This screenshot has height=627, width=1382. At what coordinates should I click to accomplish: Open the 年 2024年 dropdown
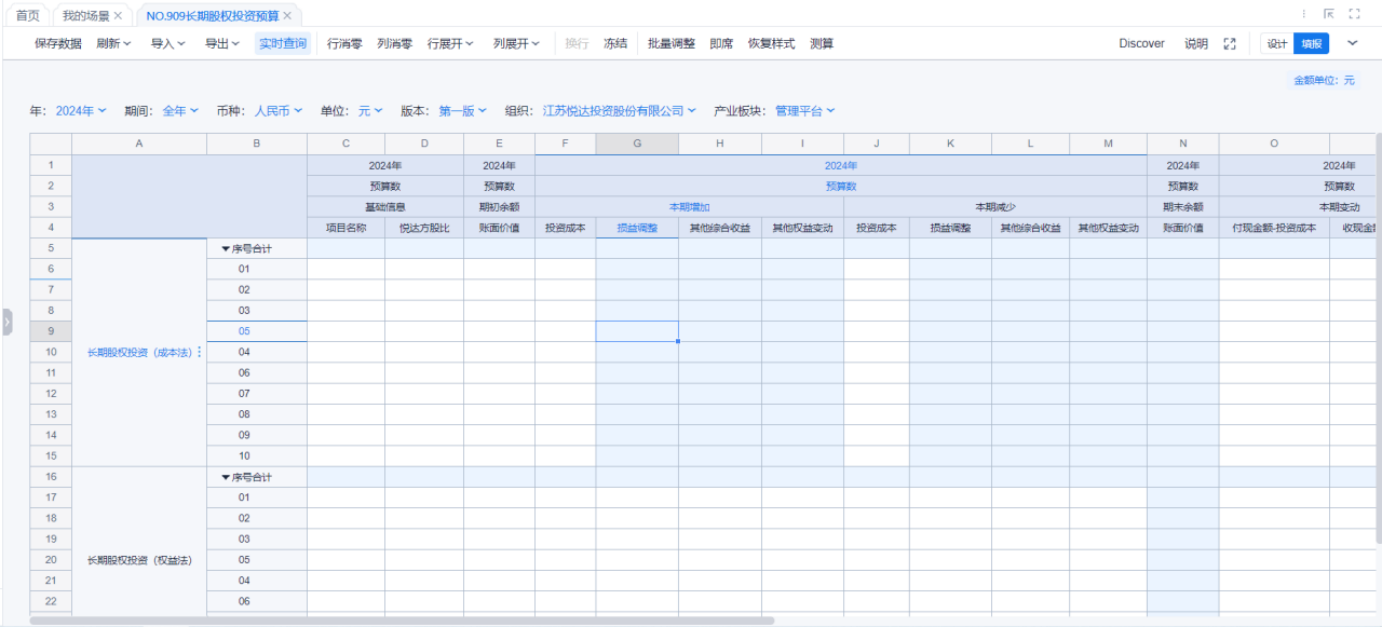coord(81,111)
